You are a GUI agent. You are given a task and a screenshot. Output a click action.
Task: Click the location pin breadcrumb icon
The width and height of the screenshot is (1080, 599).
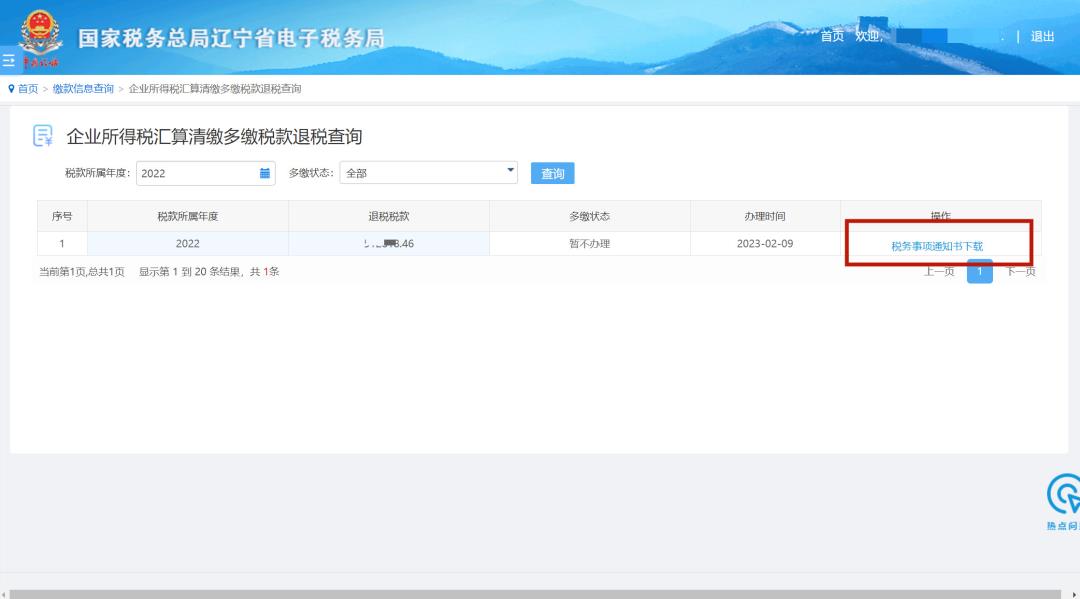tap(11, 89)
